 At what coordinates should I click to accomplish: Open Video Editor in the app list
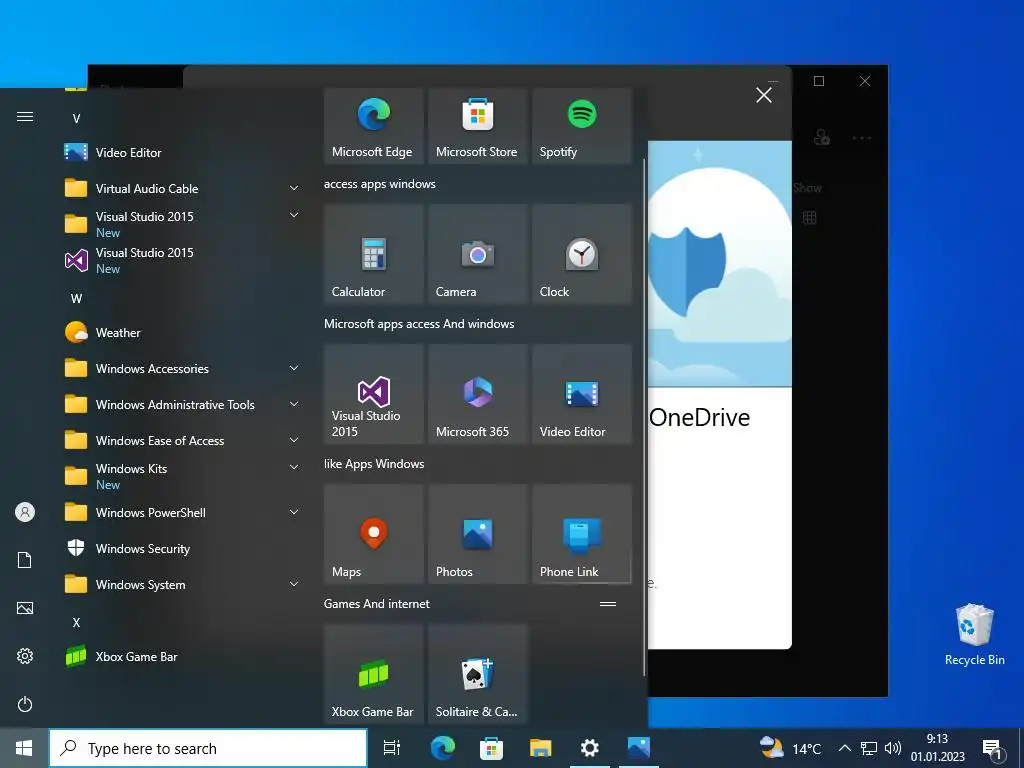click(x=183, y=153)
